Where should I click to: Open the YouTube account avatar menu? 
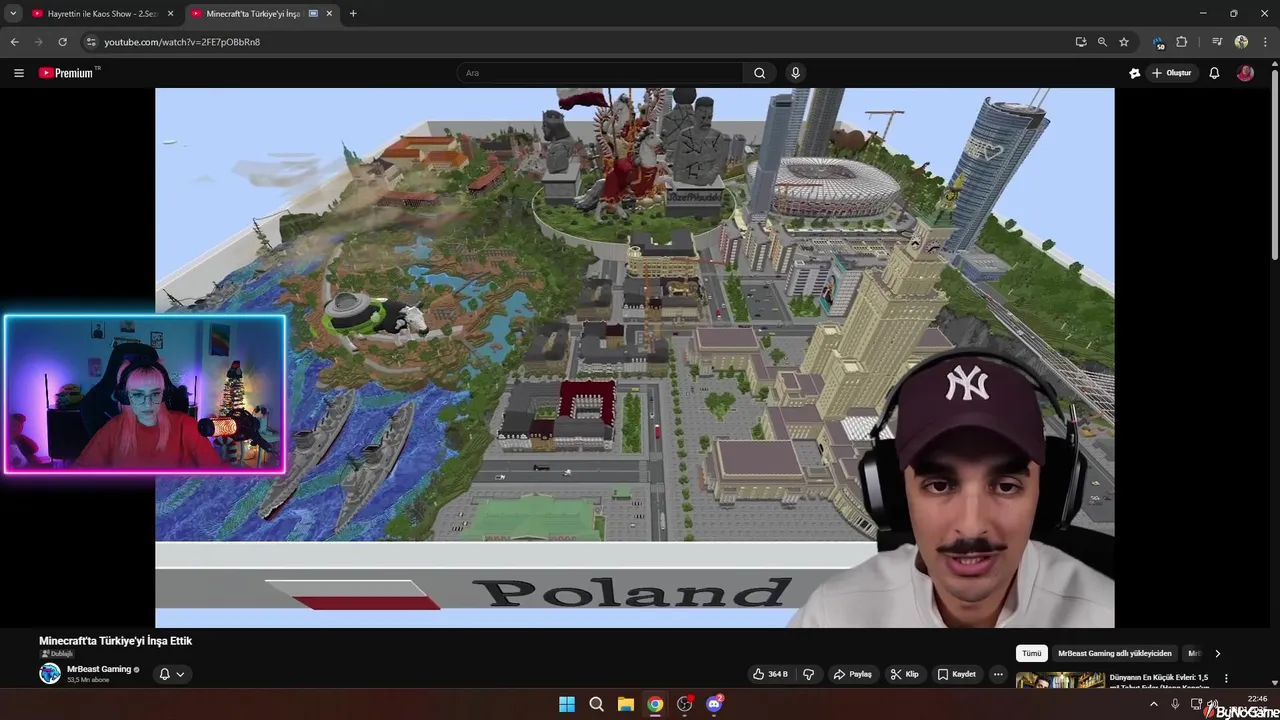(1245, 73)
